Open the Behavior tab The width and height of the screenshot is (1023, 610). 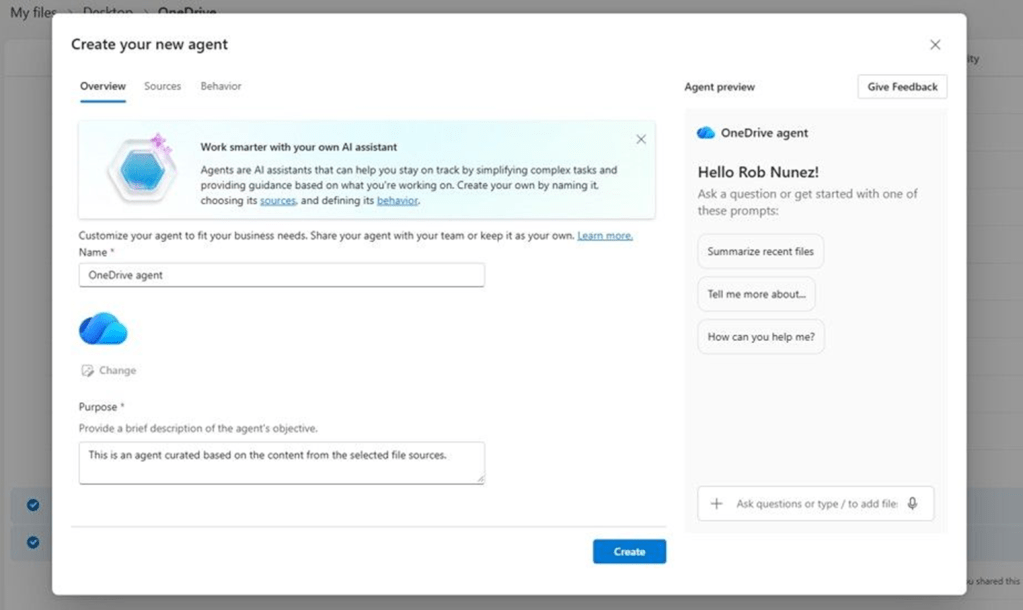[x=221, y=87]
